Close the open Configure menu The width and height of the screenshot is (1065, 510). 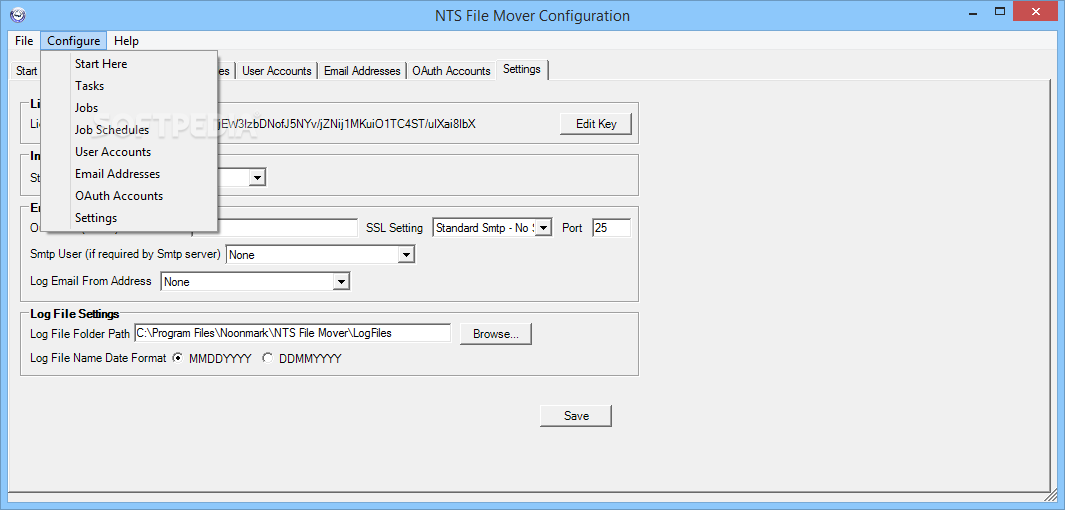(74, 41)
